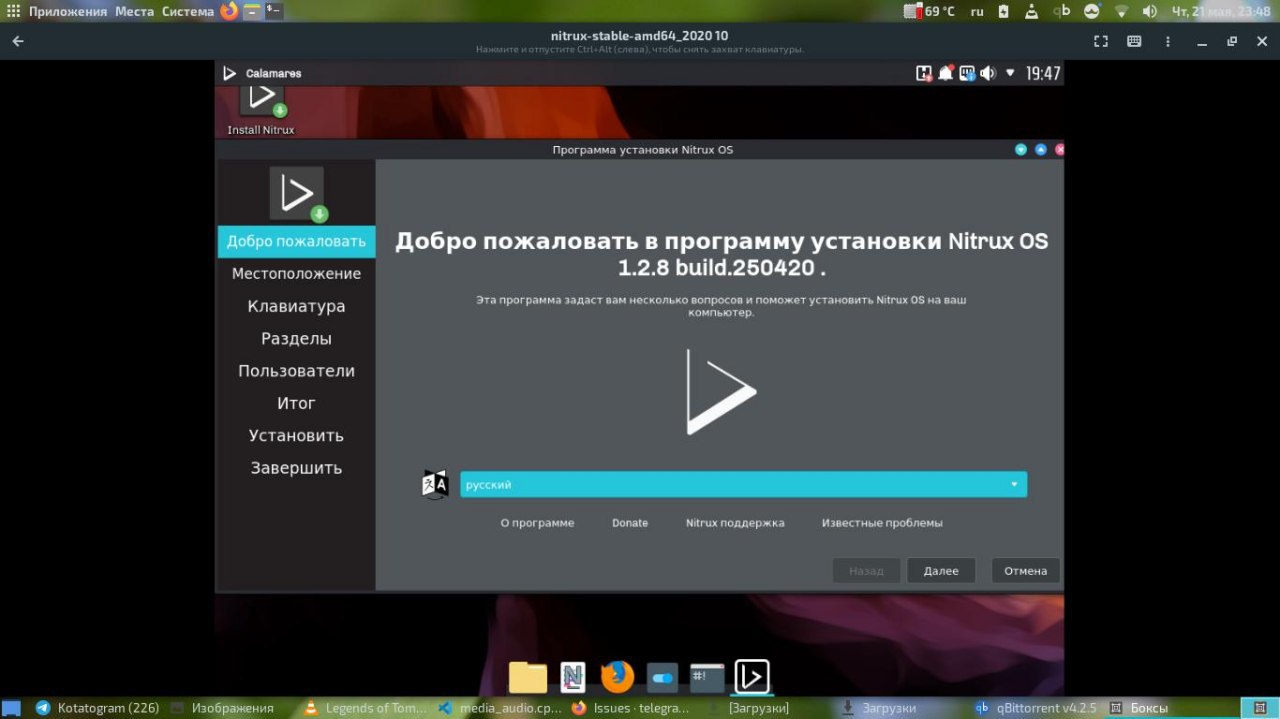
Task: Open the folder icon in guest dock
Action: tap(528, 677)
